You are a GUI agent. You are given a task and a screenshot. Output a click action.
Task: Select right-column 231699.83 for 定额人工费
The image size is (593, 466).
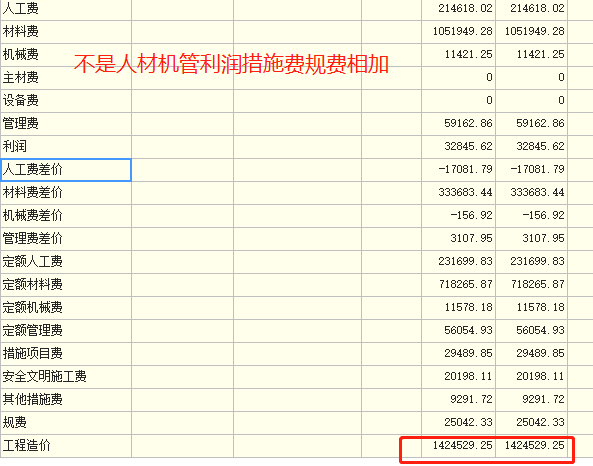[x=537, y=262]
